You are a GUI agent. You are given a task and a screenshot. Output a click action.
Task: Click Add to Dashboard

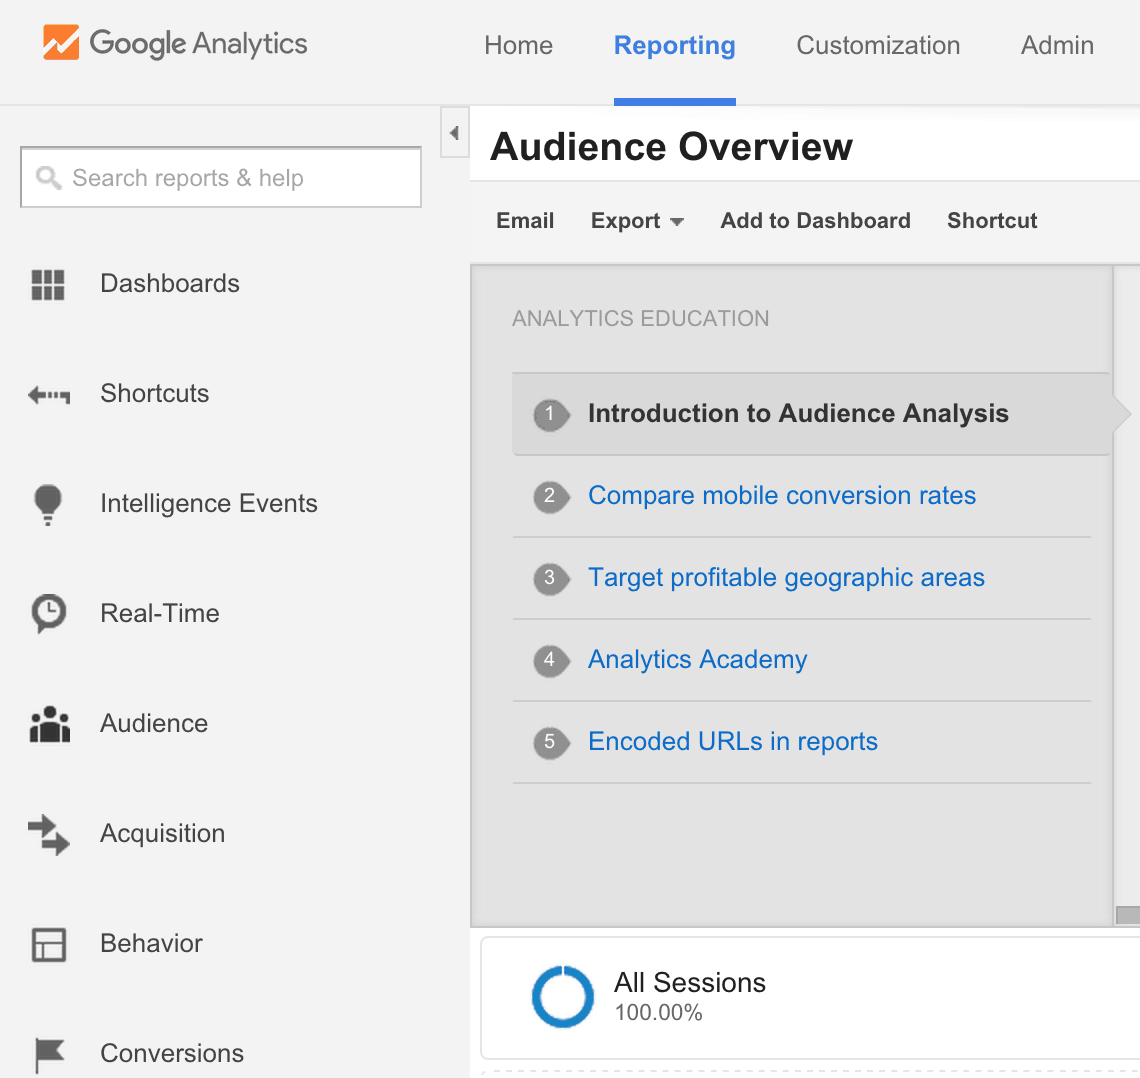click(x=815, y=220)
